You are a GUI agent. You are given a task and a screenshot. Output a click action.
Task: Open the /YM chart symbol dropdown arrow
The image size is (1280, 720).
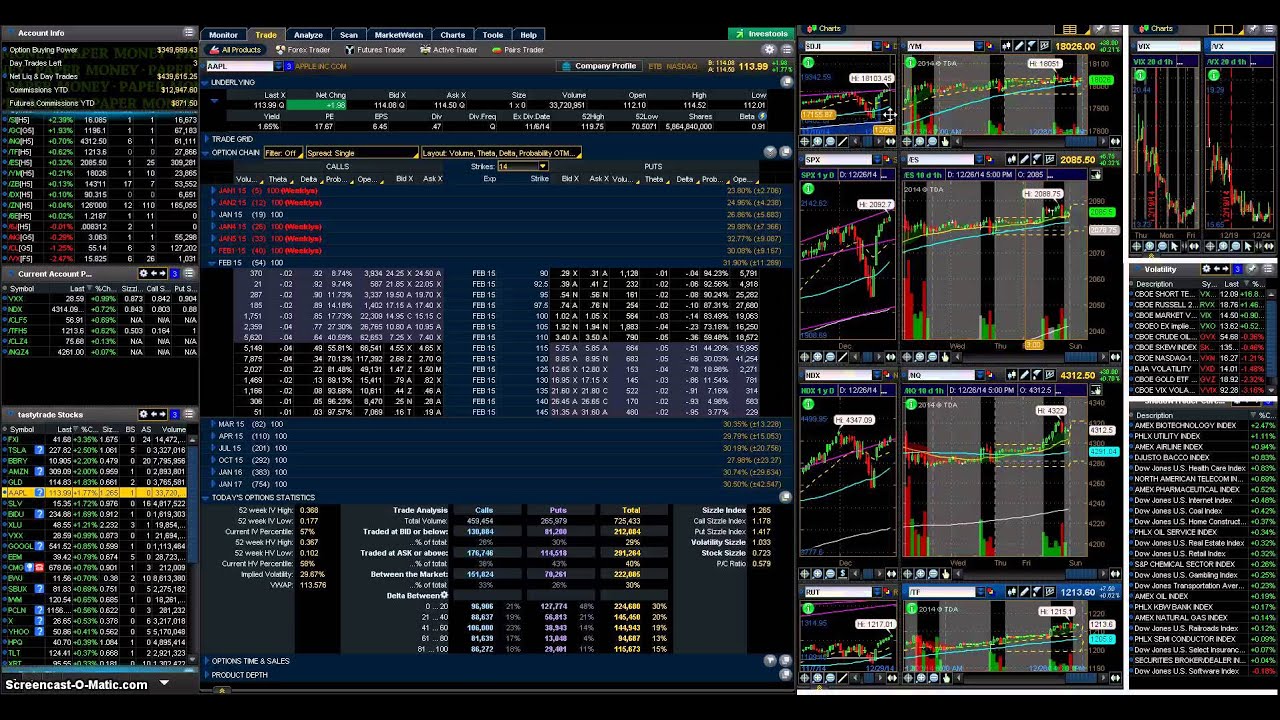[981, 46]
